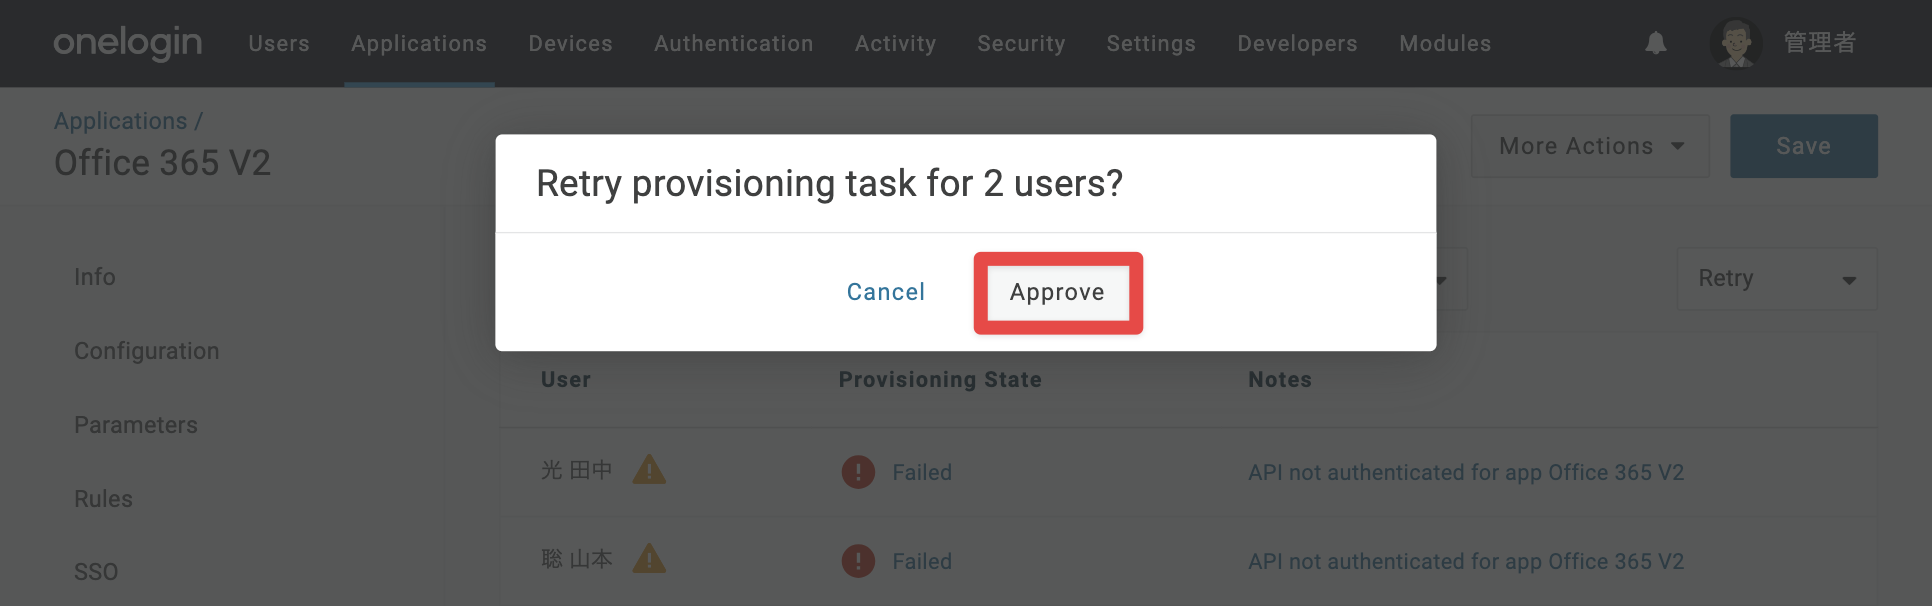Click the warning triangle beside 聡 山本
Image resolution: width=1932 pixels, height=606 pixels.
pos(649,558)
